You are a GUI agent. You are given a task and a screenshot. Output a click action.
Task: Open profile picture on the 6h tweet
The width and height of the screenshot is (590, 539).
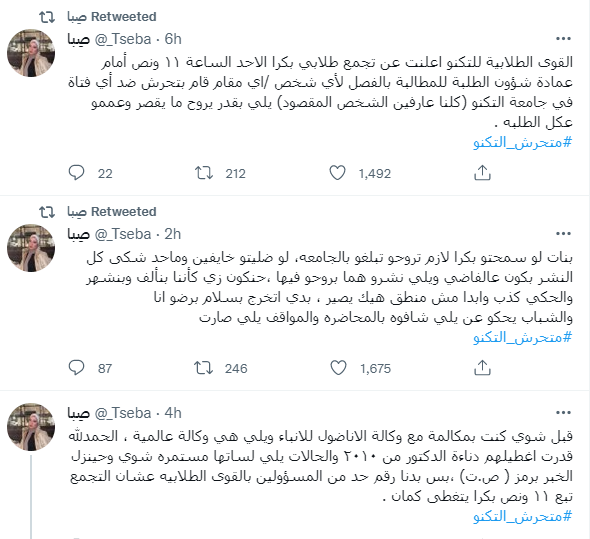tap(31, 53)
